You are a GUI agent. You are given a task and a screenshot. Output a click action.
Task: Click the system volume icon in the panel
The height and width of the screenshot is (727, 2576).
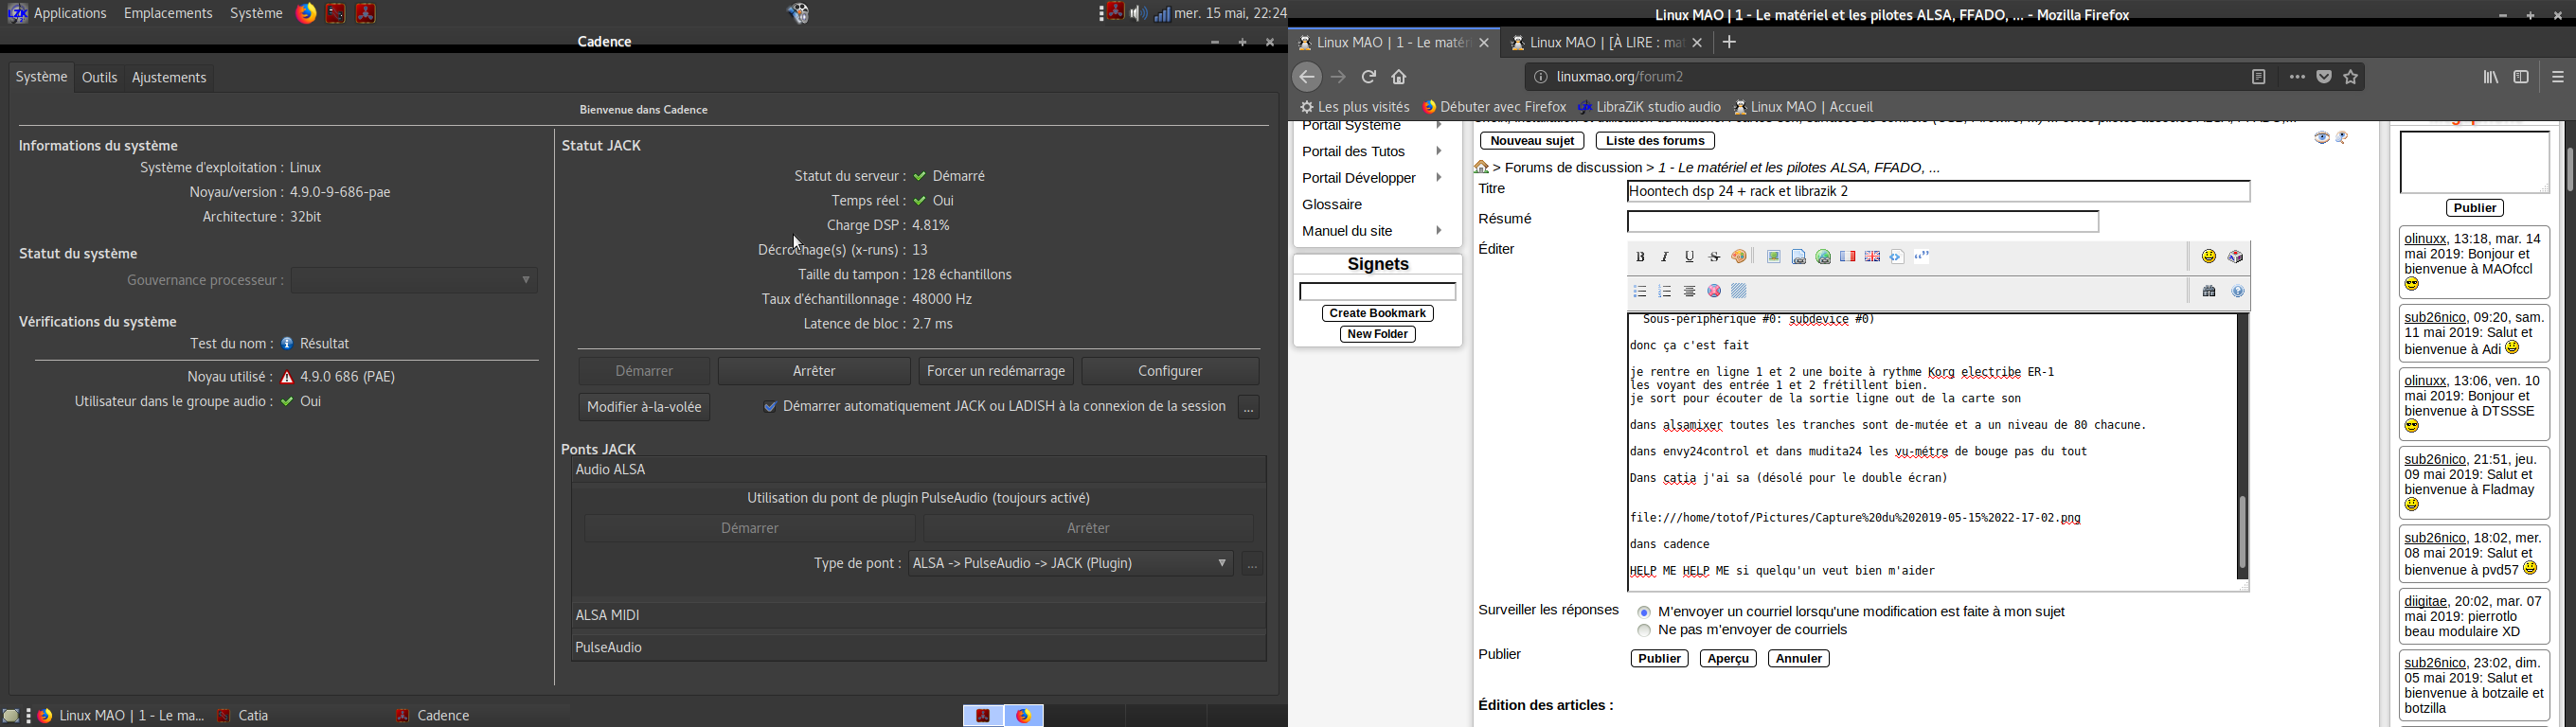click(x=1139, y=14)
